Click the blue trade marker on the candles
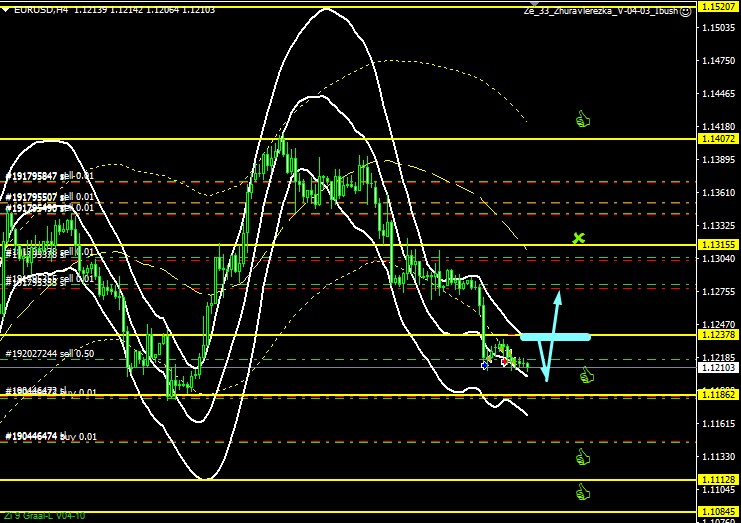Image resolution: width=741 pixels, height=523 pixels. (x=485, y=365)
